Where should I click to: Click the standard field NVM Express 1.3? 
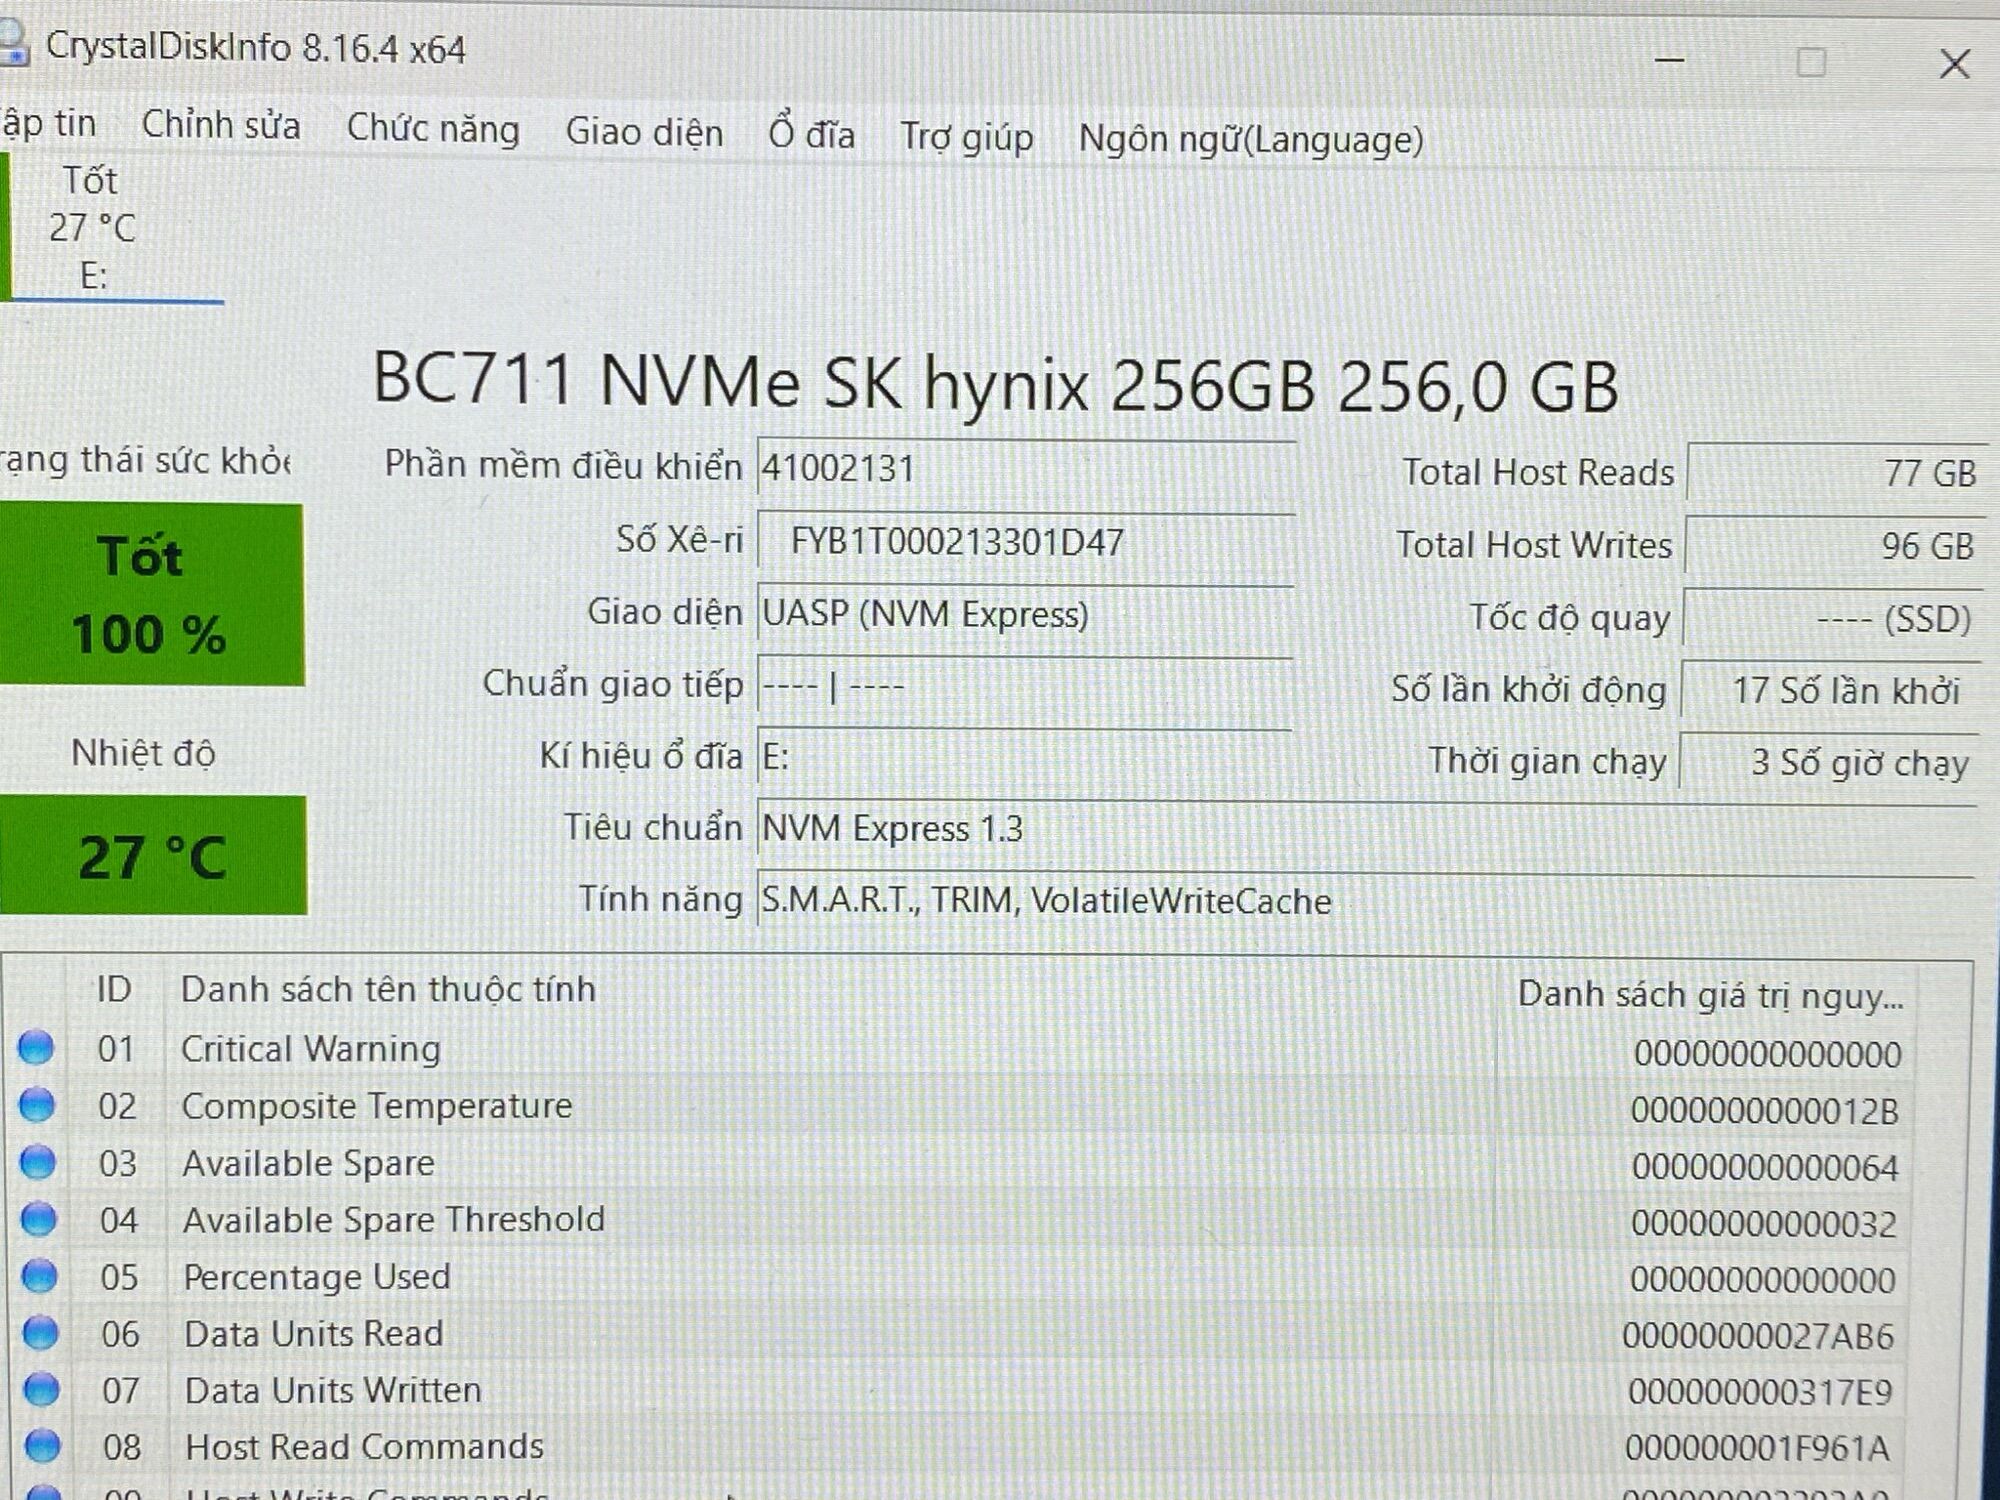(x=1366, y=829)
